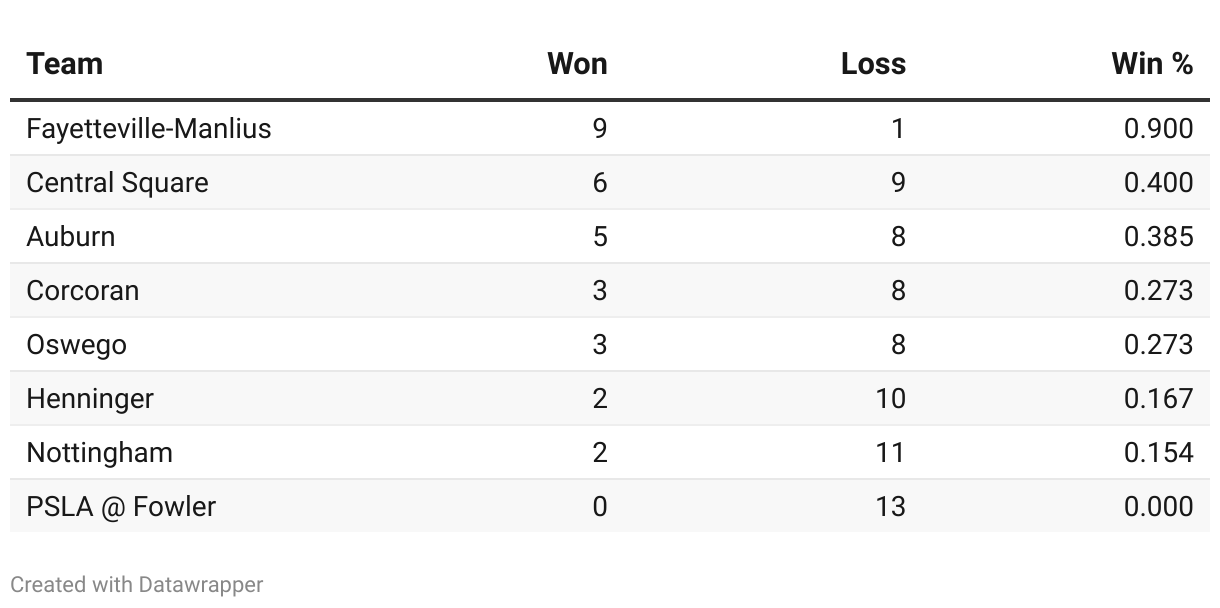Click the Corcoran row label

coord(83,291)
